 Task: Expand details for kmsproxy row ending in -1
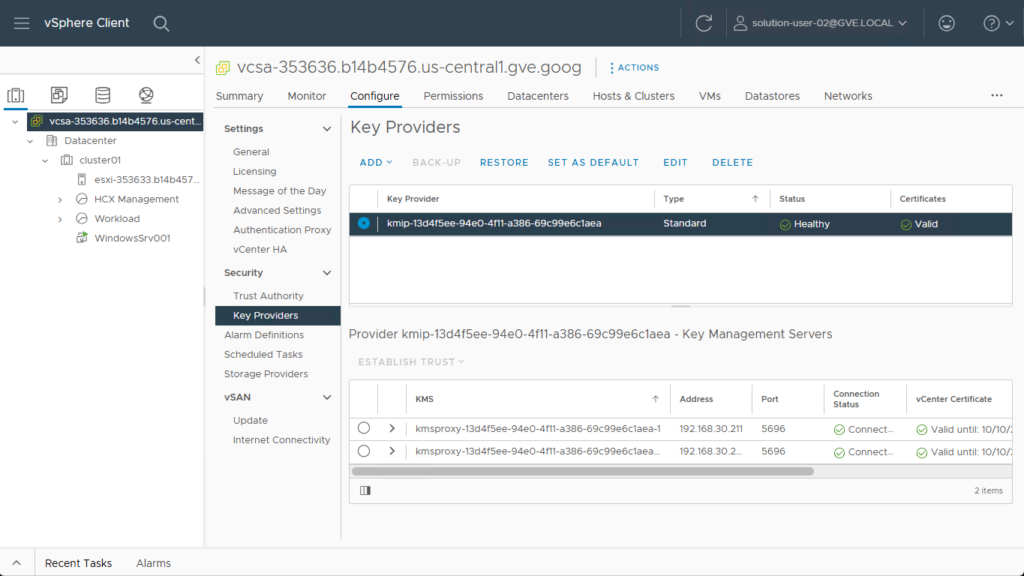(392, 428)
